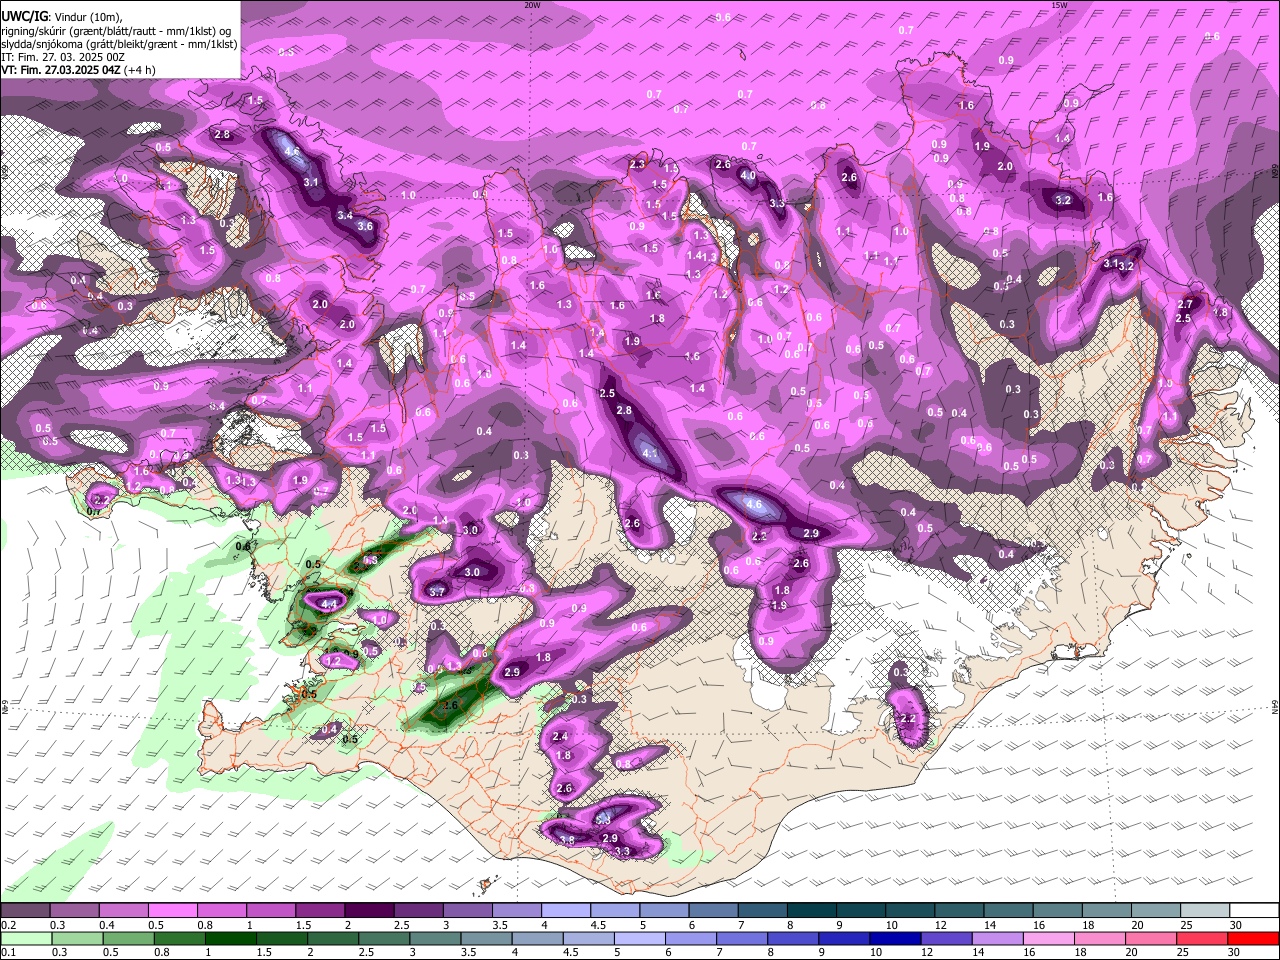Click the 3.6 snowfall value on the map
Screen dimensions: 1280x960
[x=365, y=226]
